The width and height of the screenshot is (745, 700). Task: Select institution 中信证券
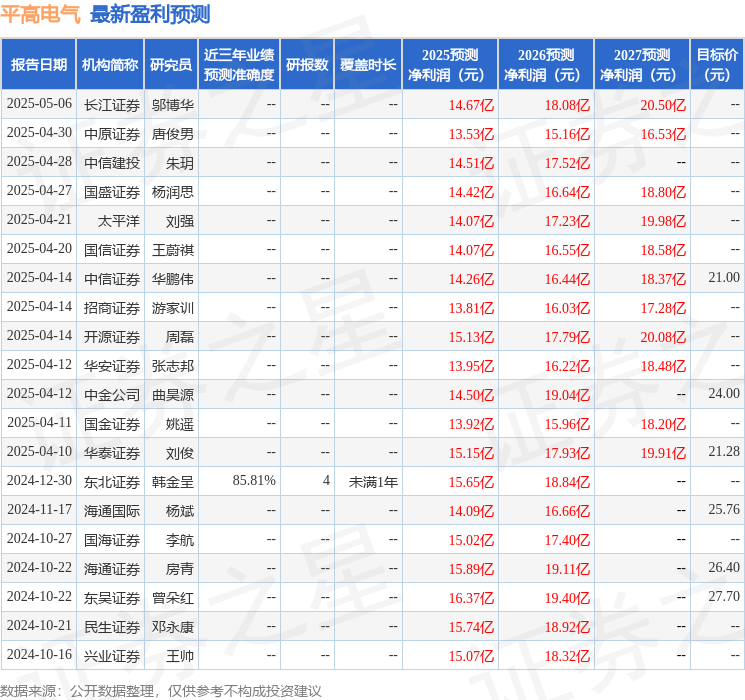coord(112,279)
